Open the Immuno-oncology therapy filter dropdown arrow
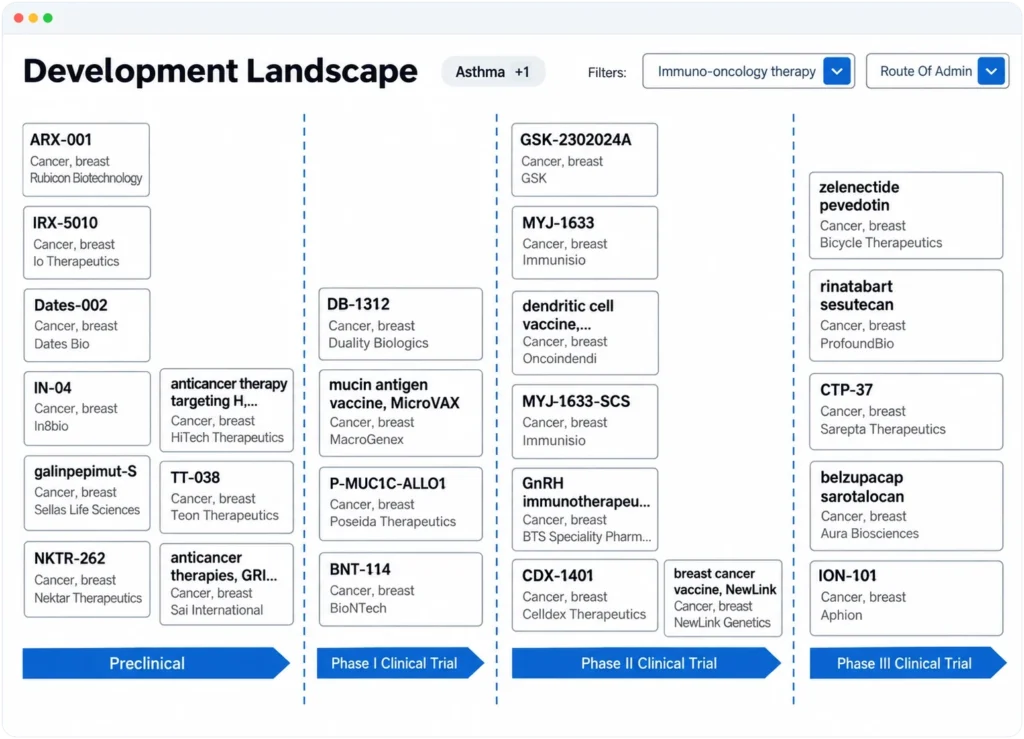 click(x=837, y=71)
